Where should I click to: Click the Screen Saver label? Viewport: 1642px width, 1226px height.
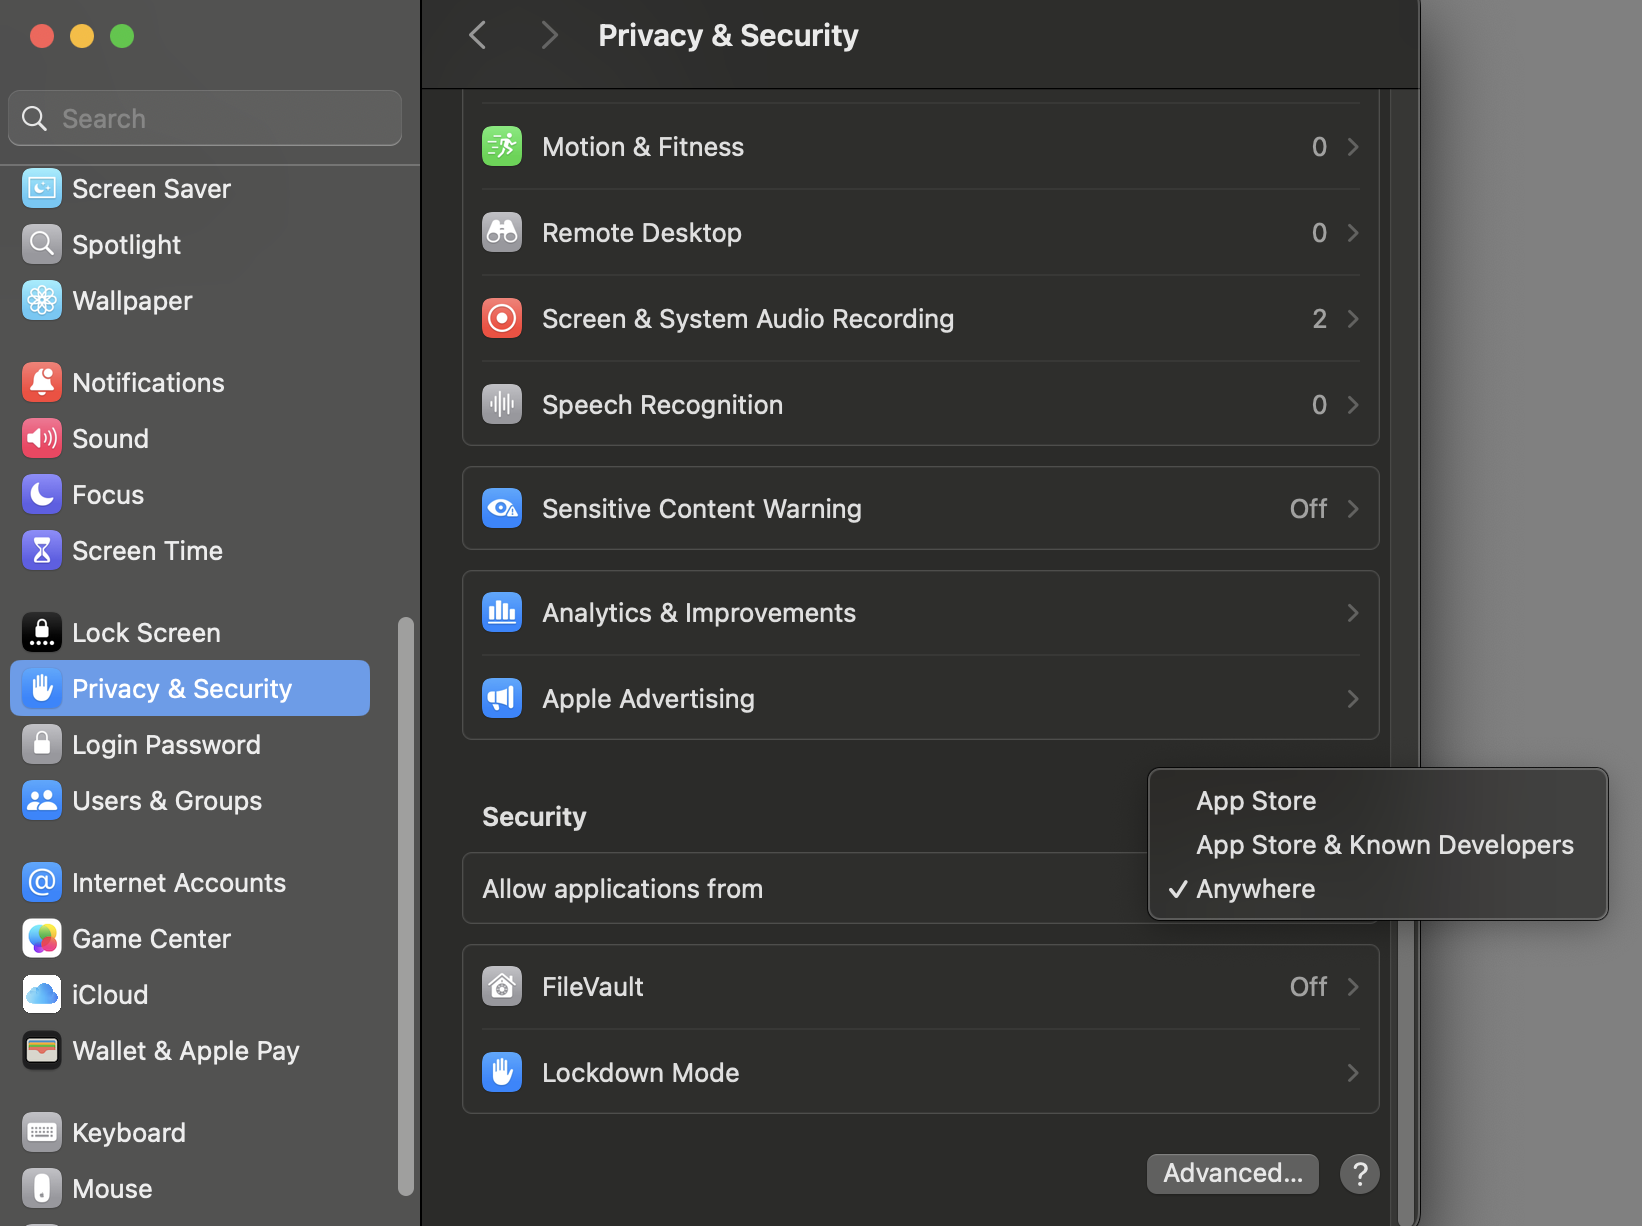(151, 188)
